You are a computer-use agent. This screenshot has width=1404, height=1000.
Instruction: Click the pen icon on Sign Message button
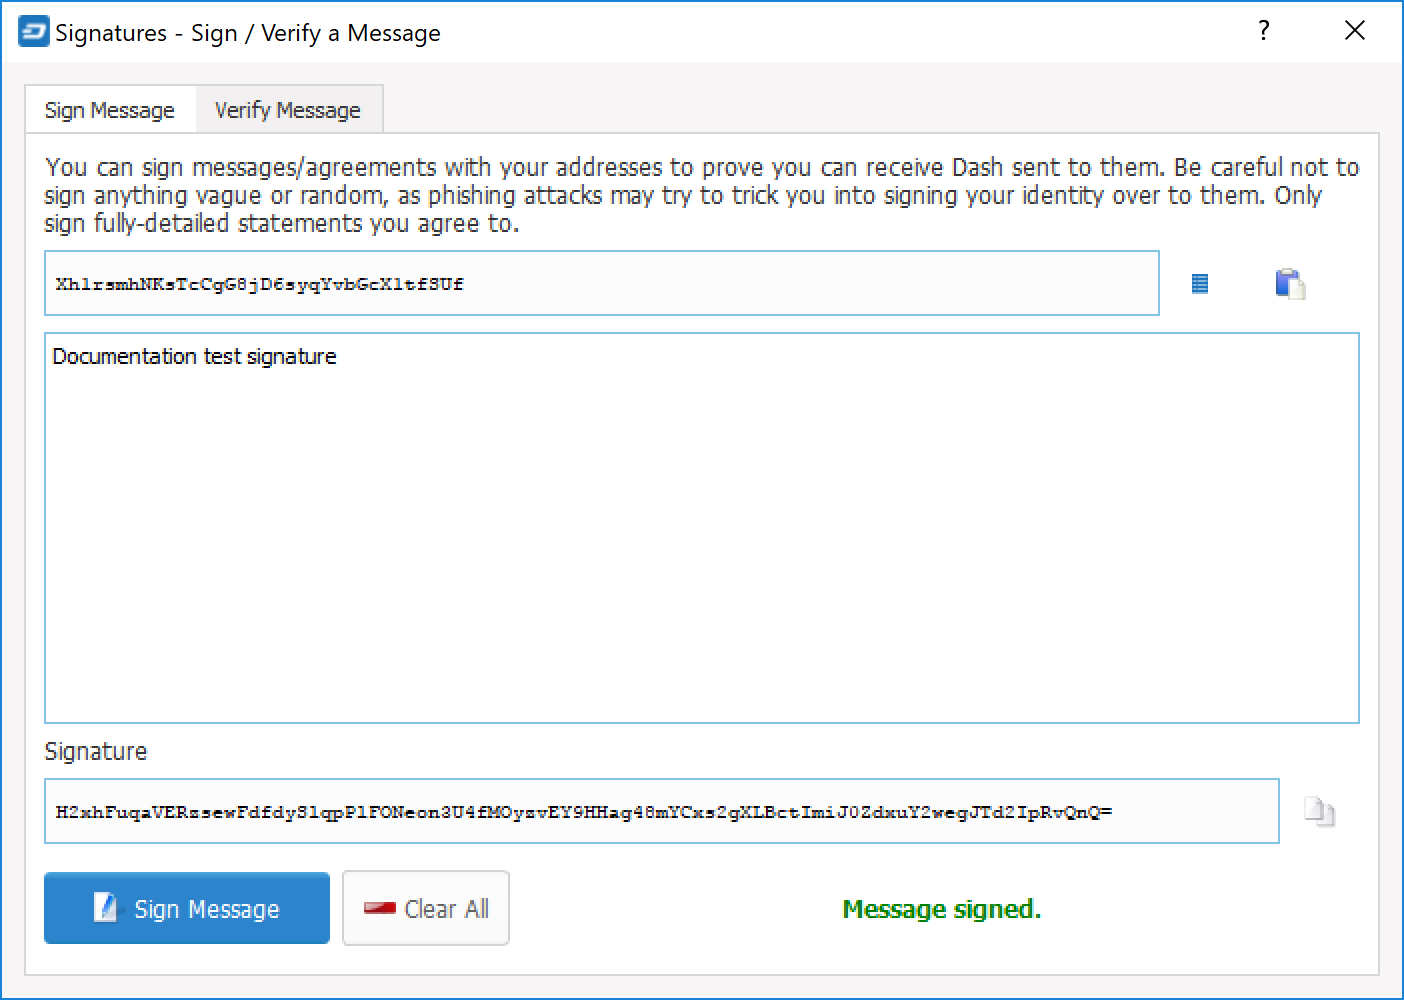[106, 907]
